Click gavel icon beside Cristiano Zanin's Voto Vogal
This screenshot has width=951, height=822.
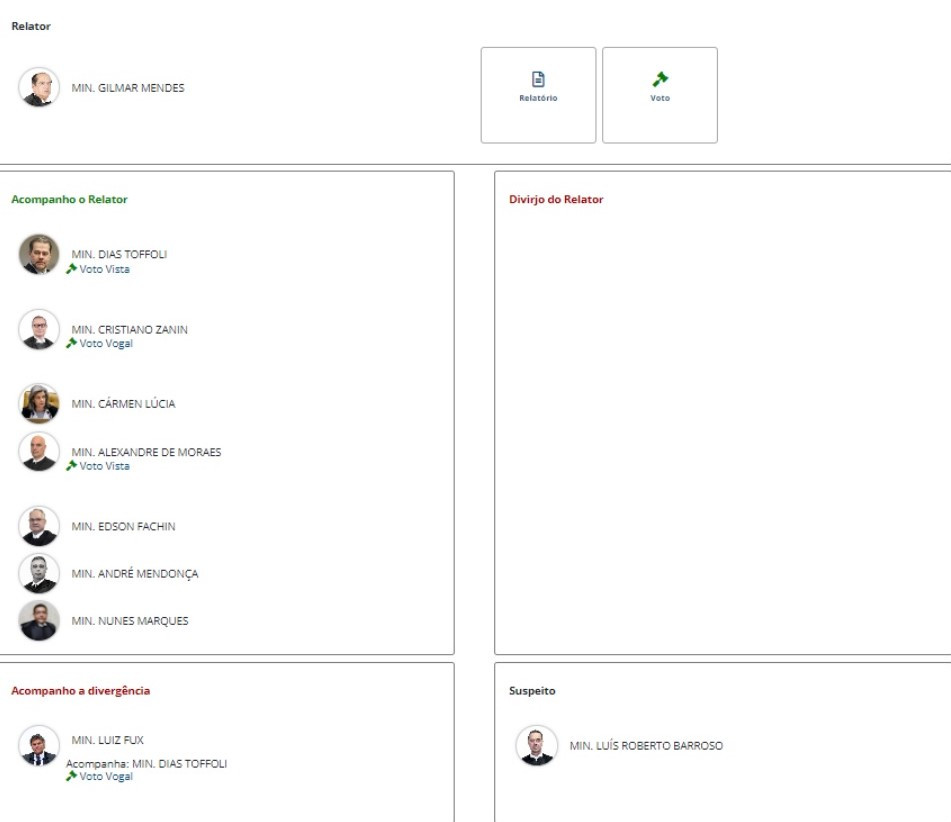72,344
